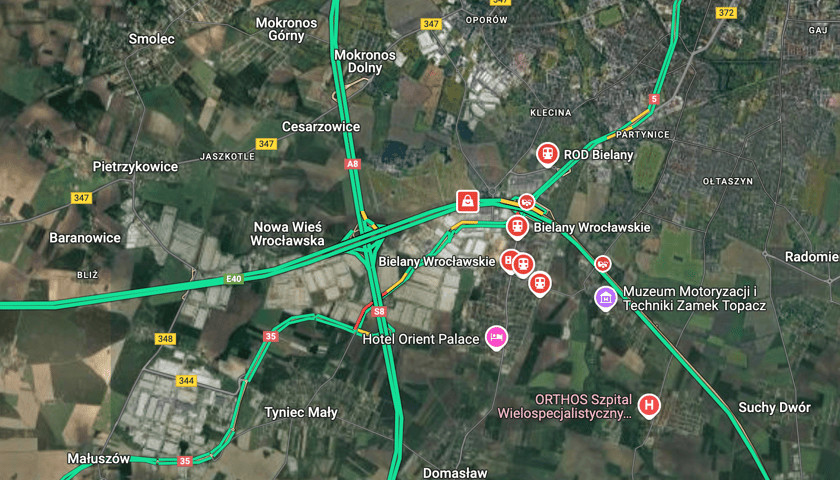
Task: Click the Tyniec Mały village label
Action: pyautogui.click(x=301, y=413)
